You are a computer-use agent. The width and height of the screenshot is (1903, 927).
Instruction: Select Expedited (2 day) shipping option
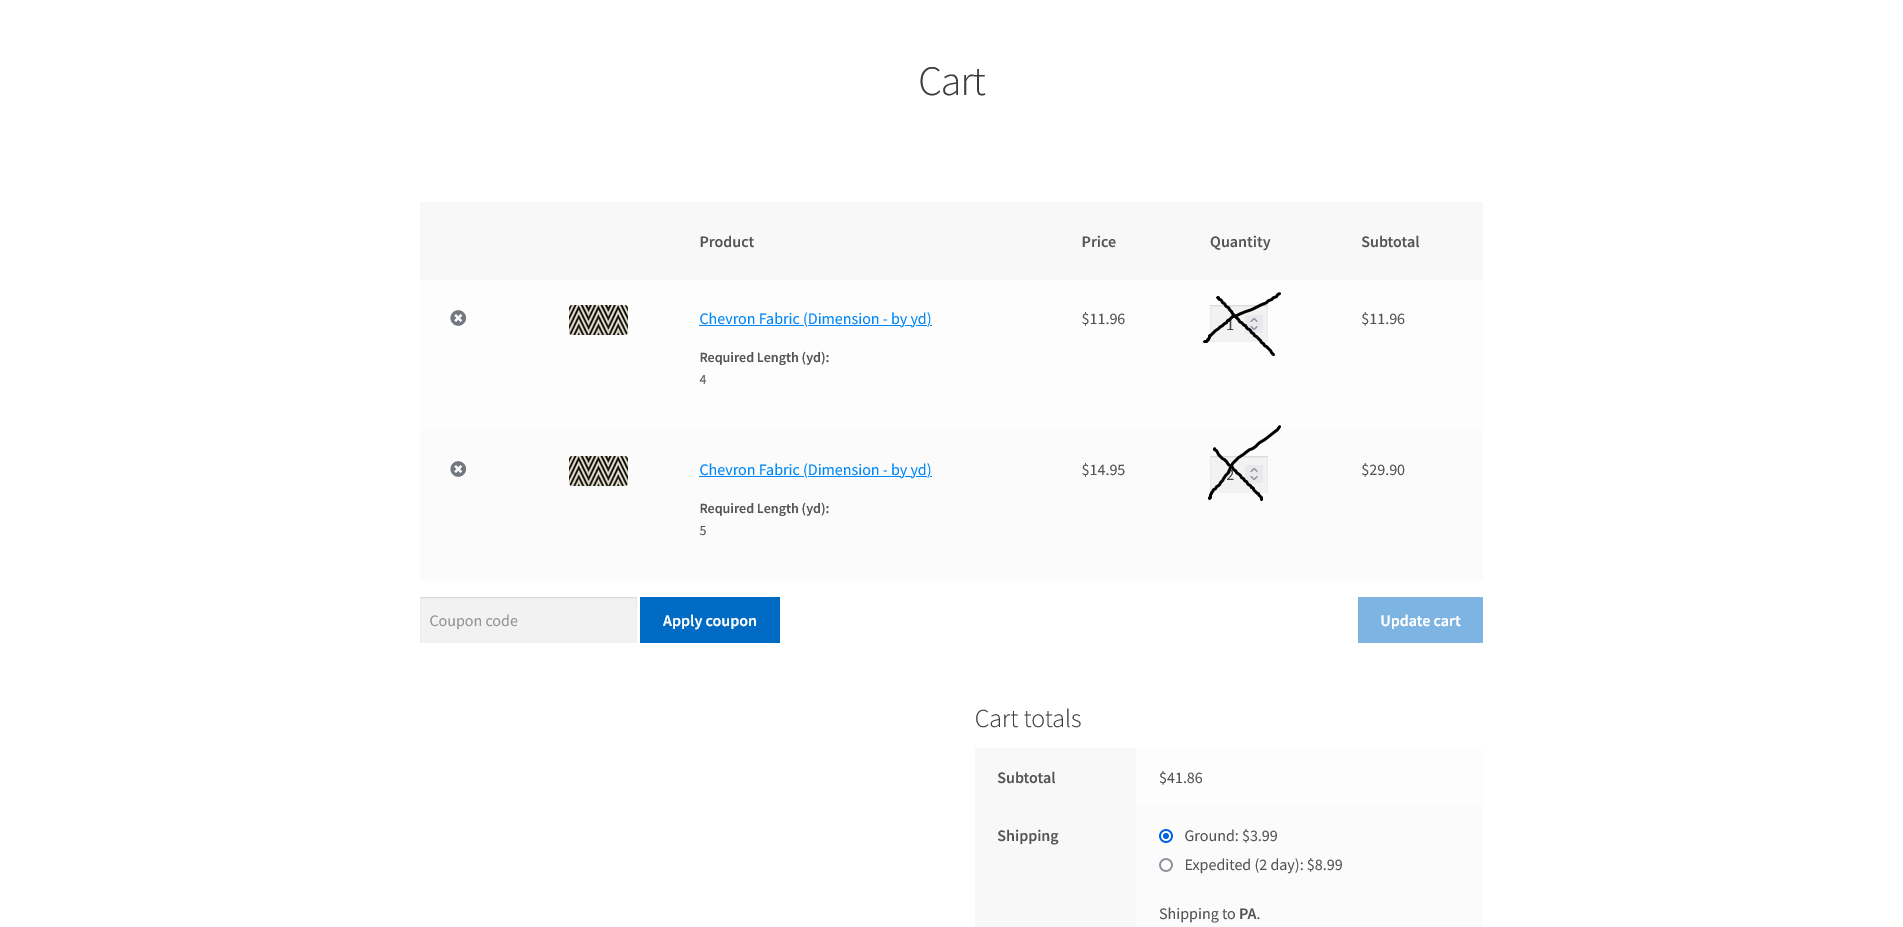pyautogui.click(x=1166, y=865)
